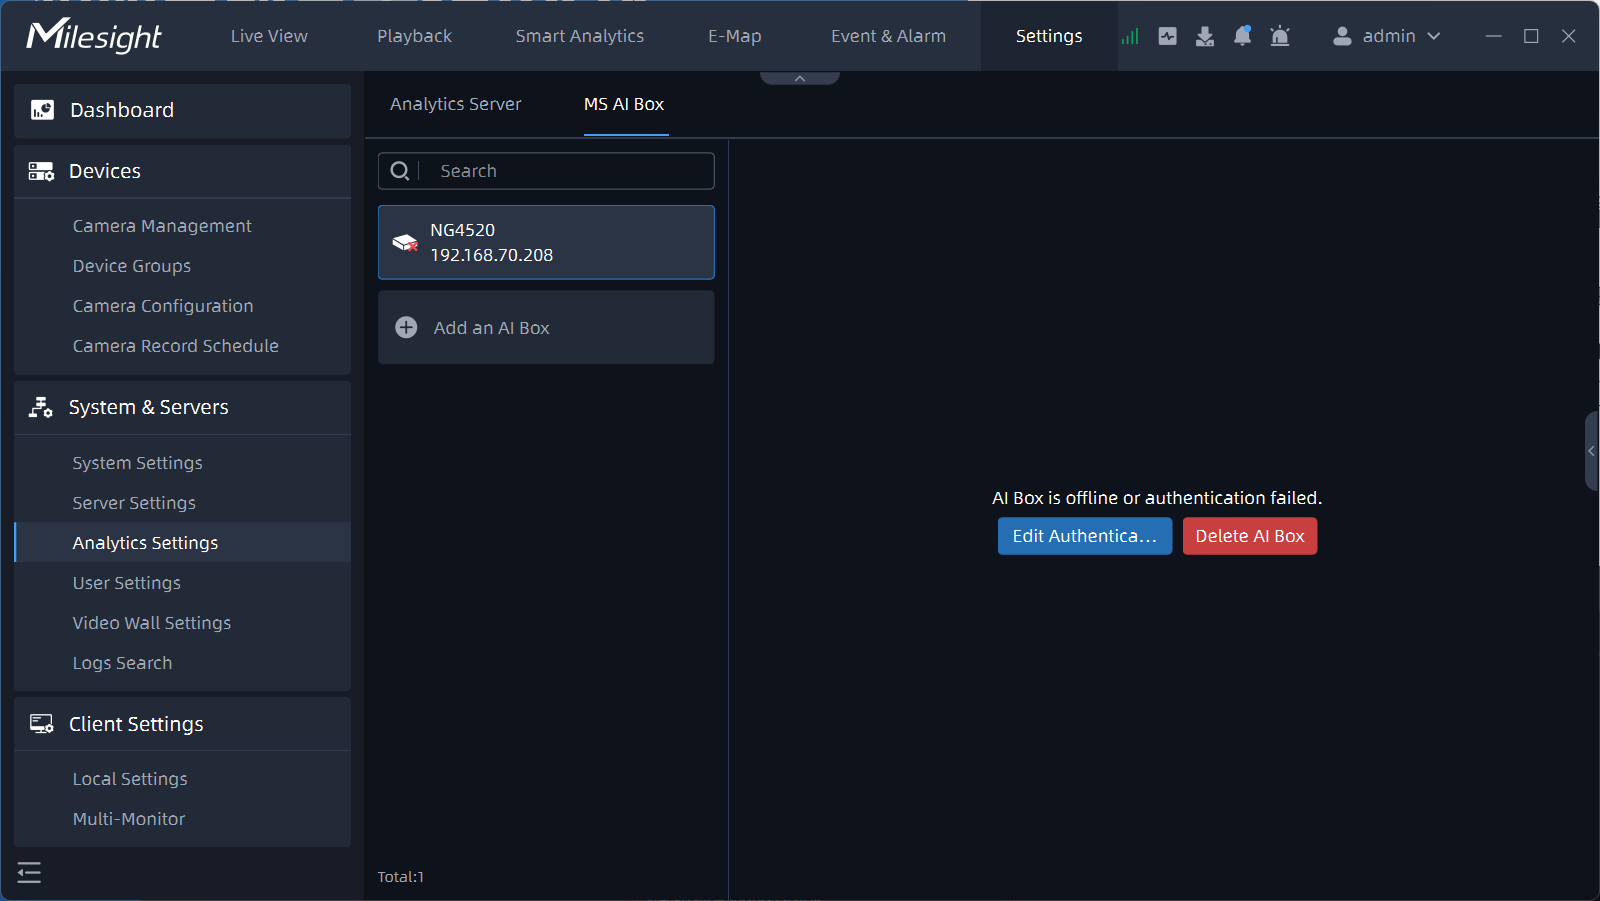This screenshot has width=1600, height=901.
Task: Click the plus icon beside Add an AI Box
Action: coord(406,327)
